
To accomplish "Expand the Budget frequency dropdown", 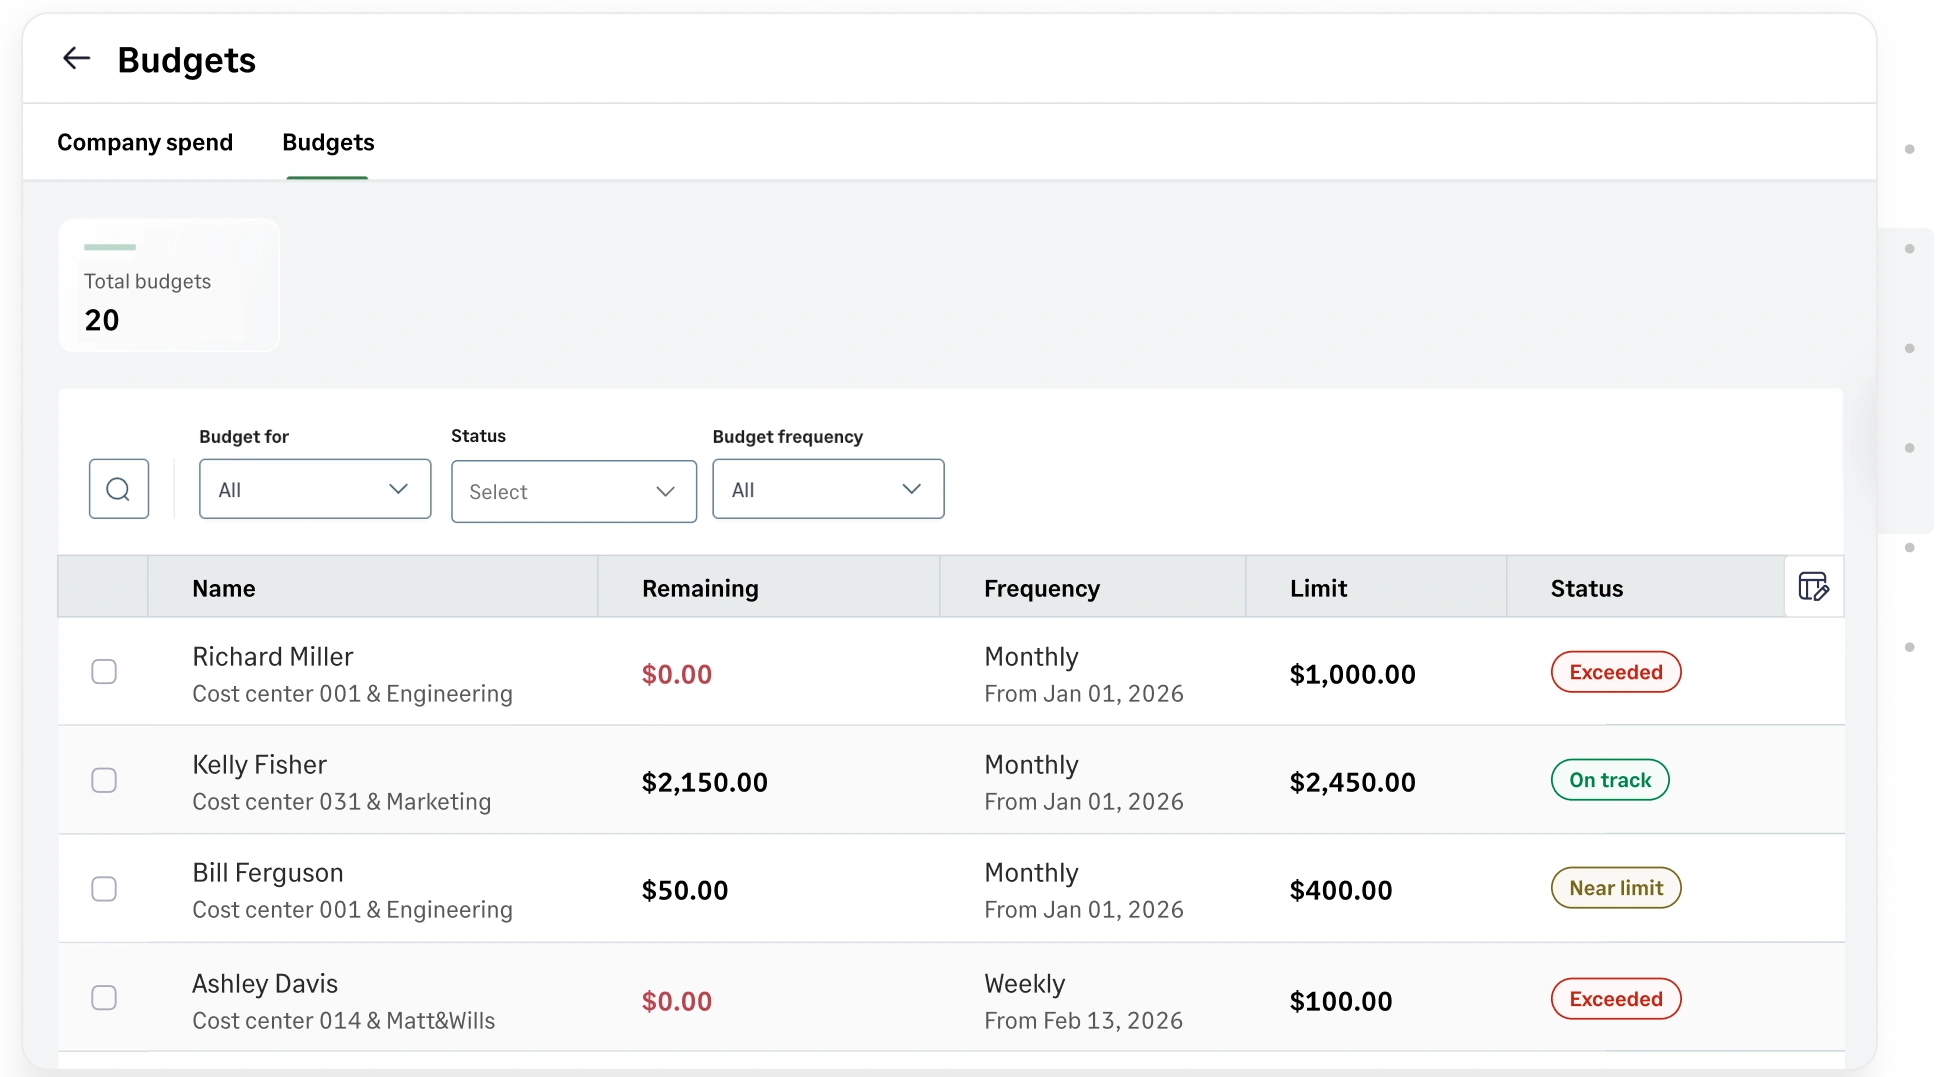I will 827,489.
